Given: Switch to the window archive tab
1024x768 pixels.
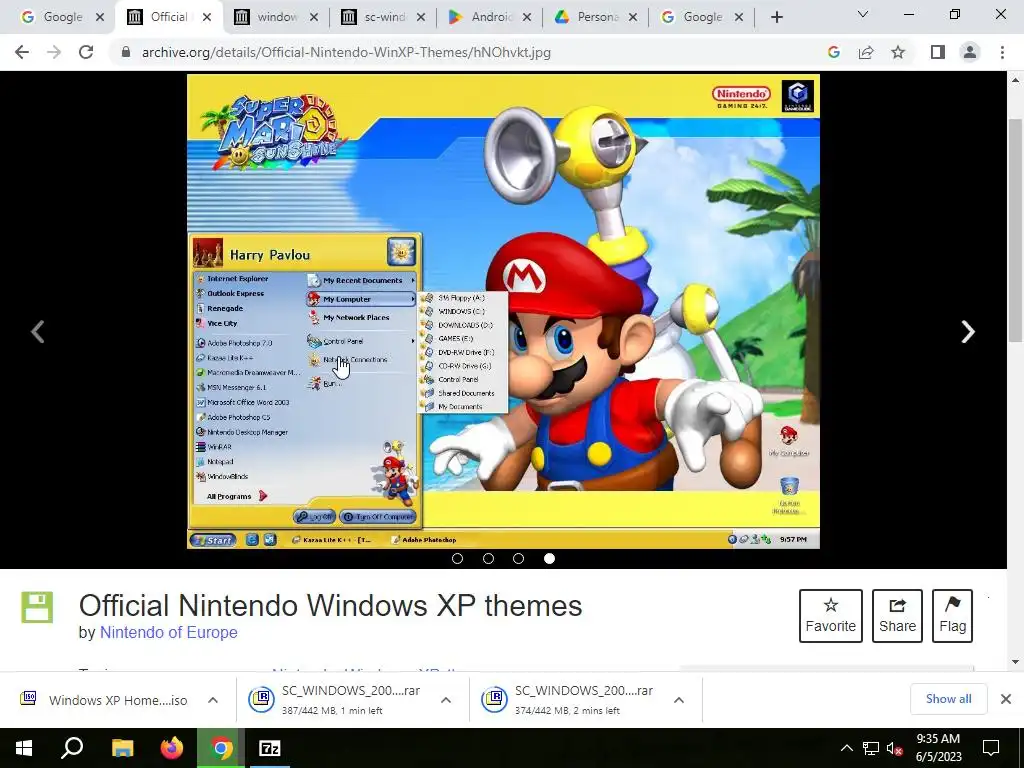Looking at the screenshot, I should 276,17.
